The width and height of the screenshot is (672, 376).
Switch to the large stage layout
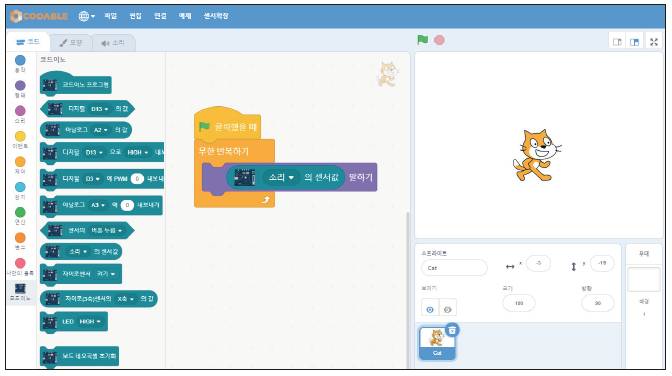pyautogui.click(x=634, y=42)
